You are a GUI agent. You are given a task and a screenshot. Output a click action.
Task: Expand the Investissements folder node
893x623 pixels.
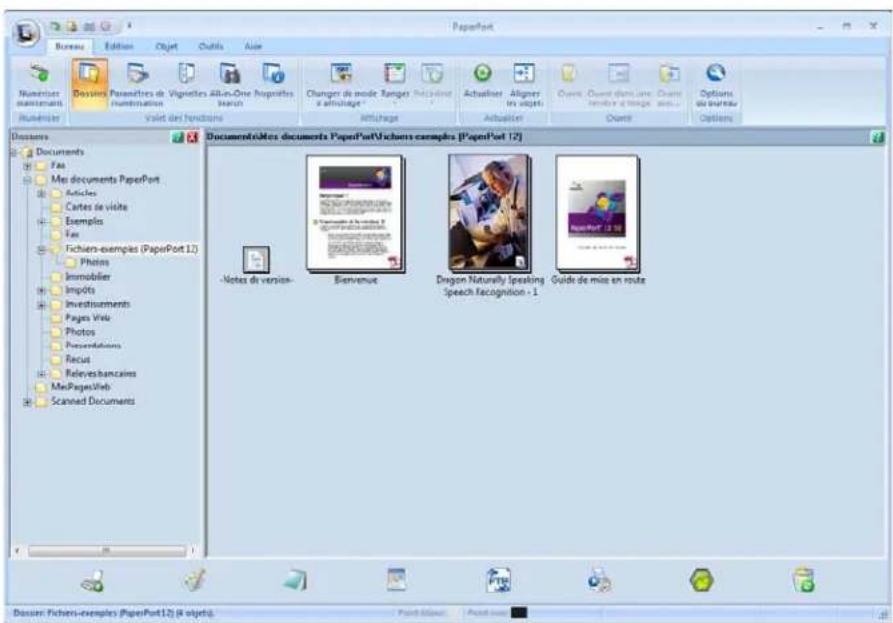pyautogui.click(x=42, y=305)
